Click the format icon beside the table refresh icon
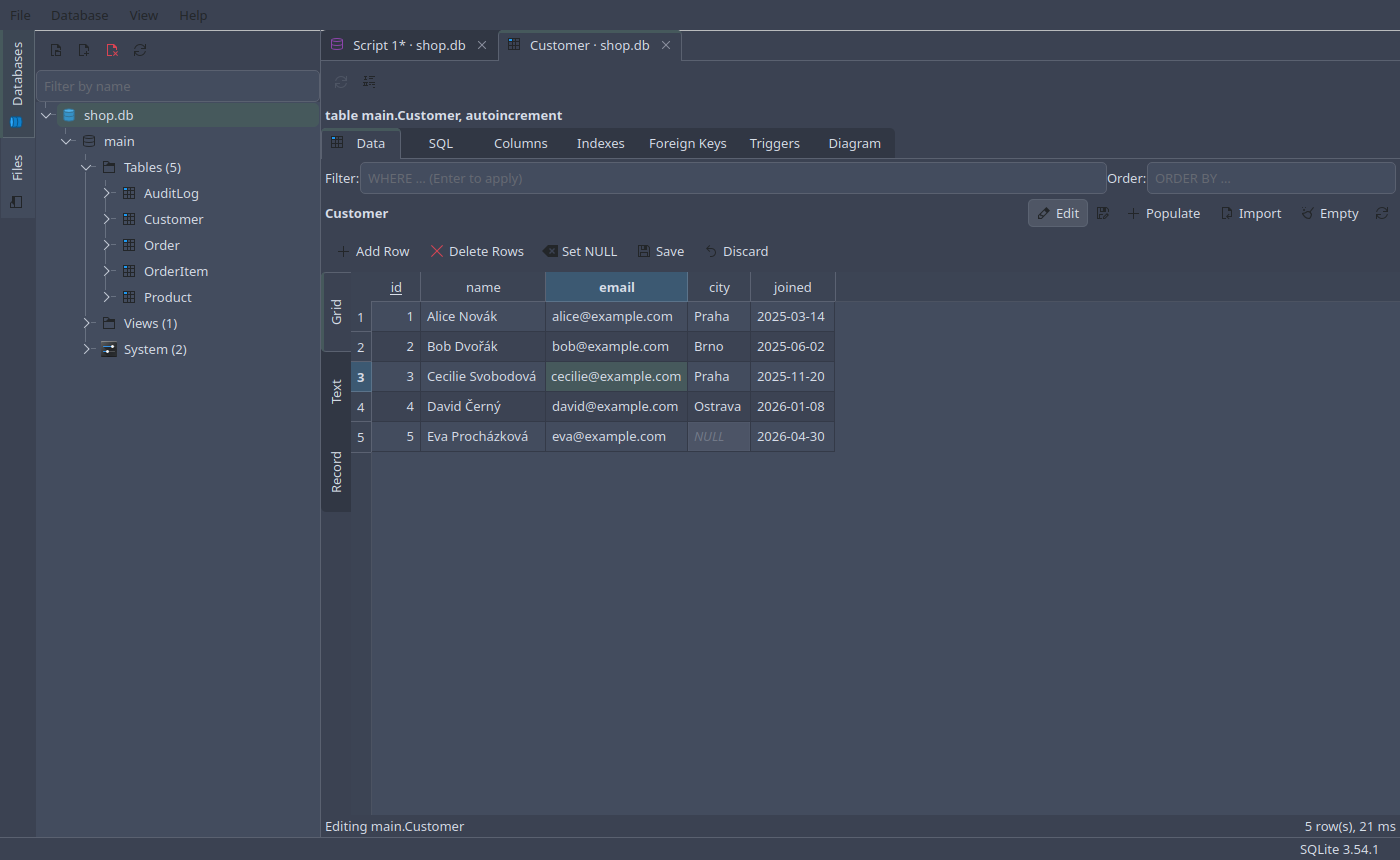 [x=369, y=81]
